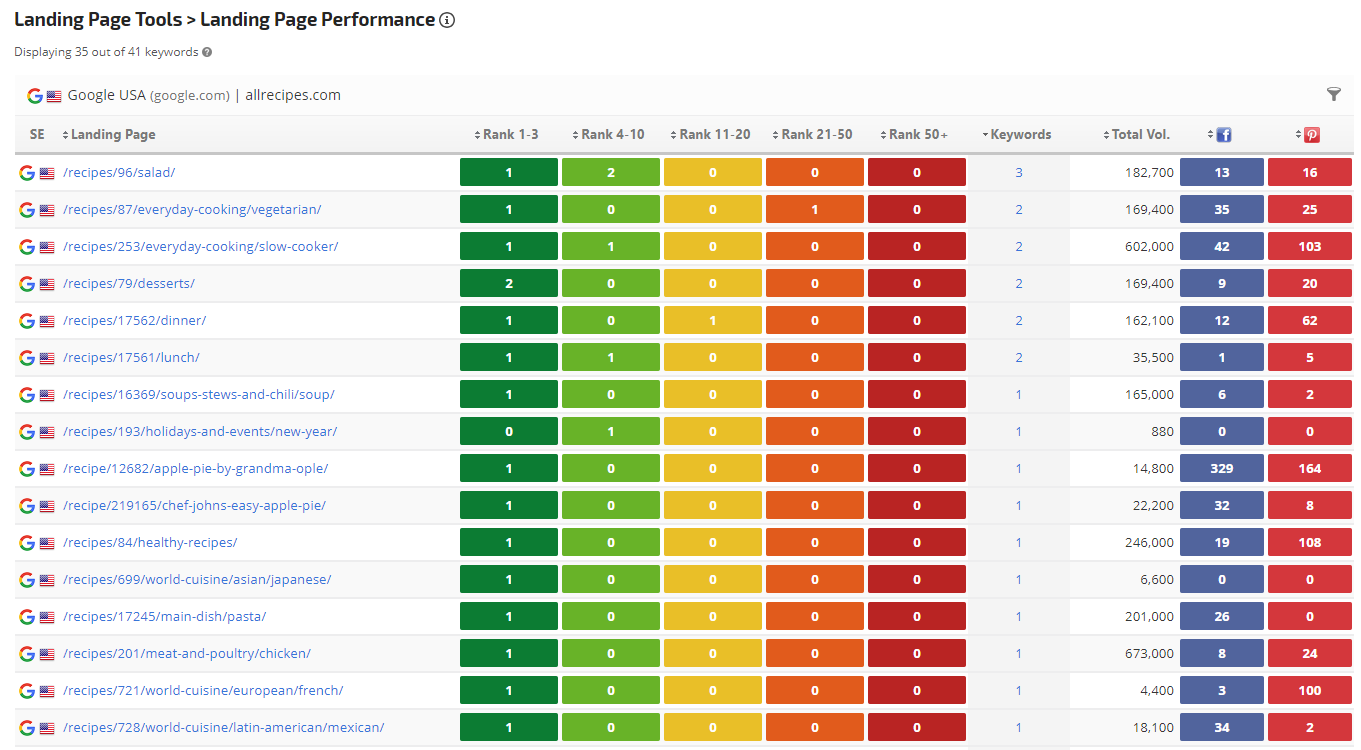
Task: Click Pinterest count 103 for slow-cooker
Action: coord(1310,247)
